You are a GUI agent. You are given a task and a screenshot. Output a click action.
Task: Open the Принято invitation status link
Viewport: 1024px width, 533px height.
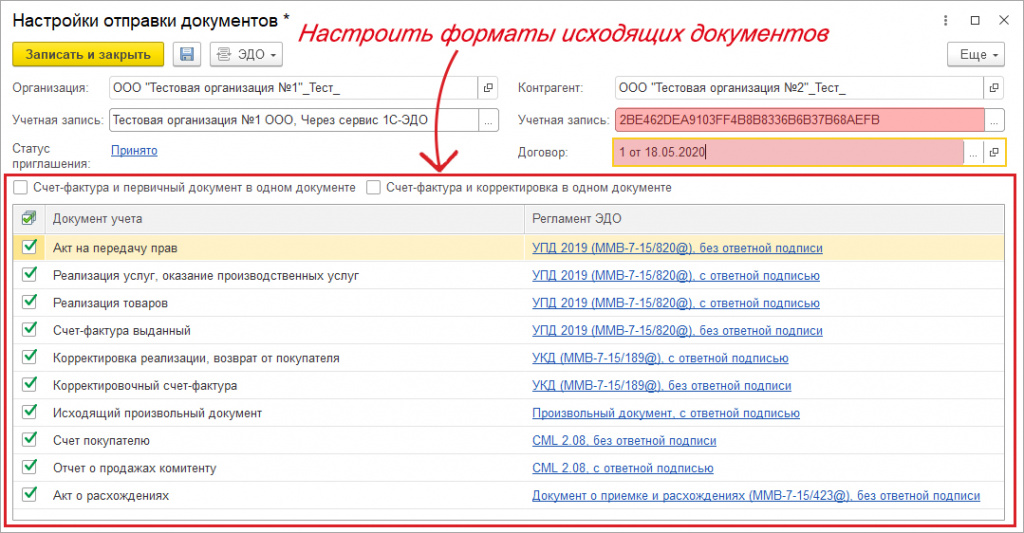[x=134, y=150]
